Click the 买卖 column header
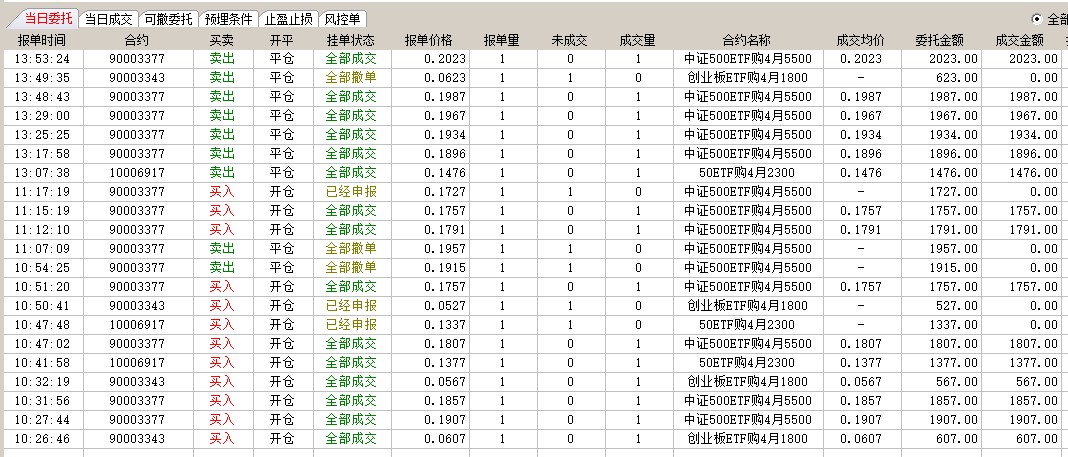The height and width of the screenshot is (457, 1068). 222,40
